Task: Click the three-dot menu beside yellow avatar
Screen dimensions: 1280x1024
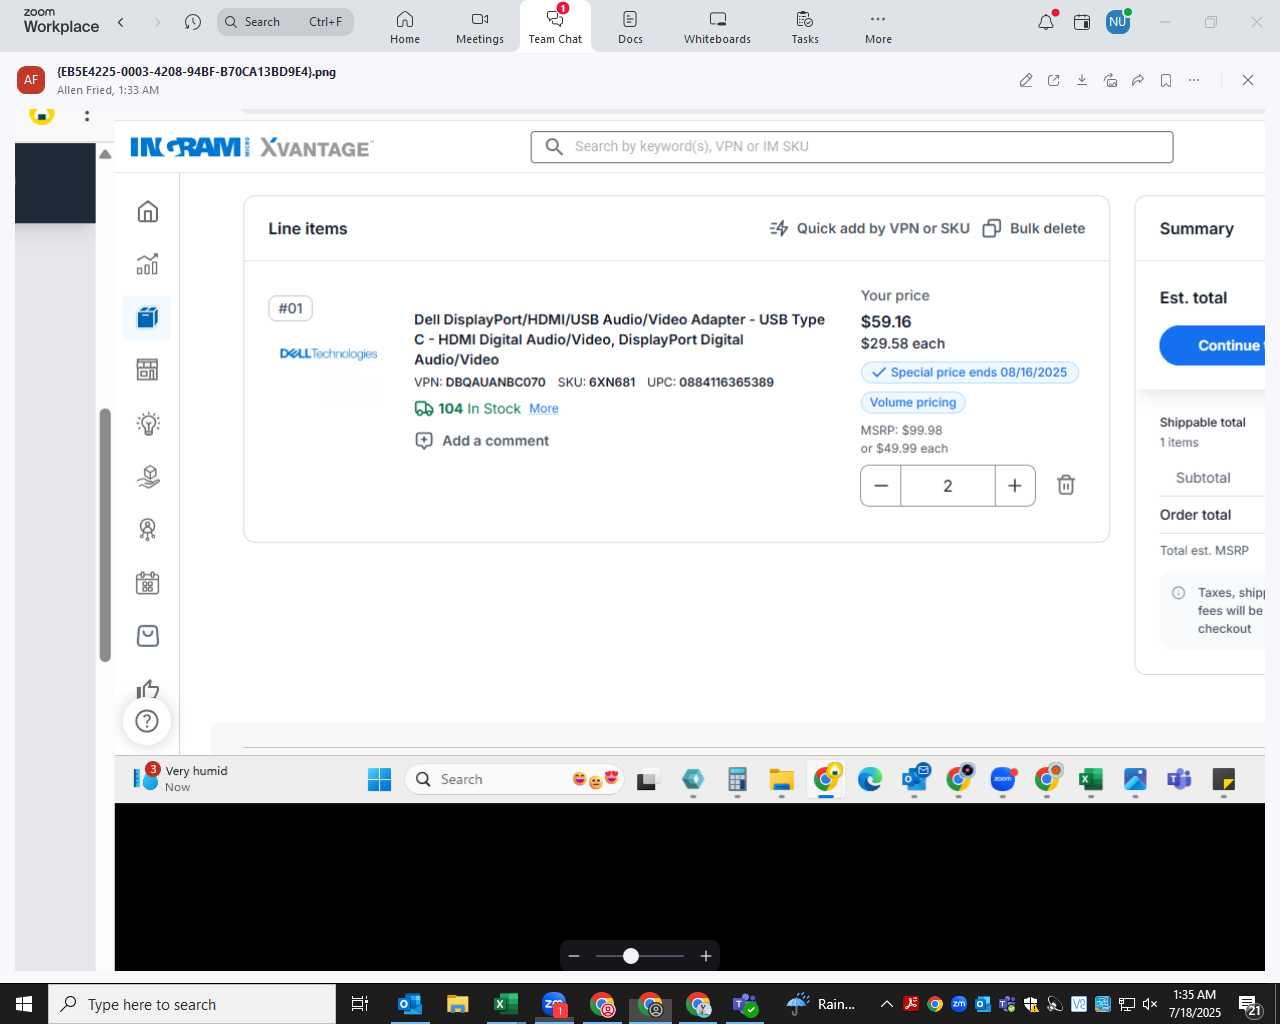Action: 87,116
